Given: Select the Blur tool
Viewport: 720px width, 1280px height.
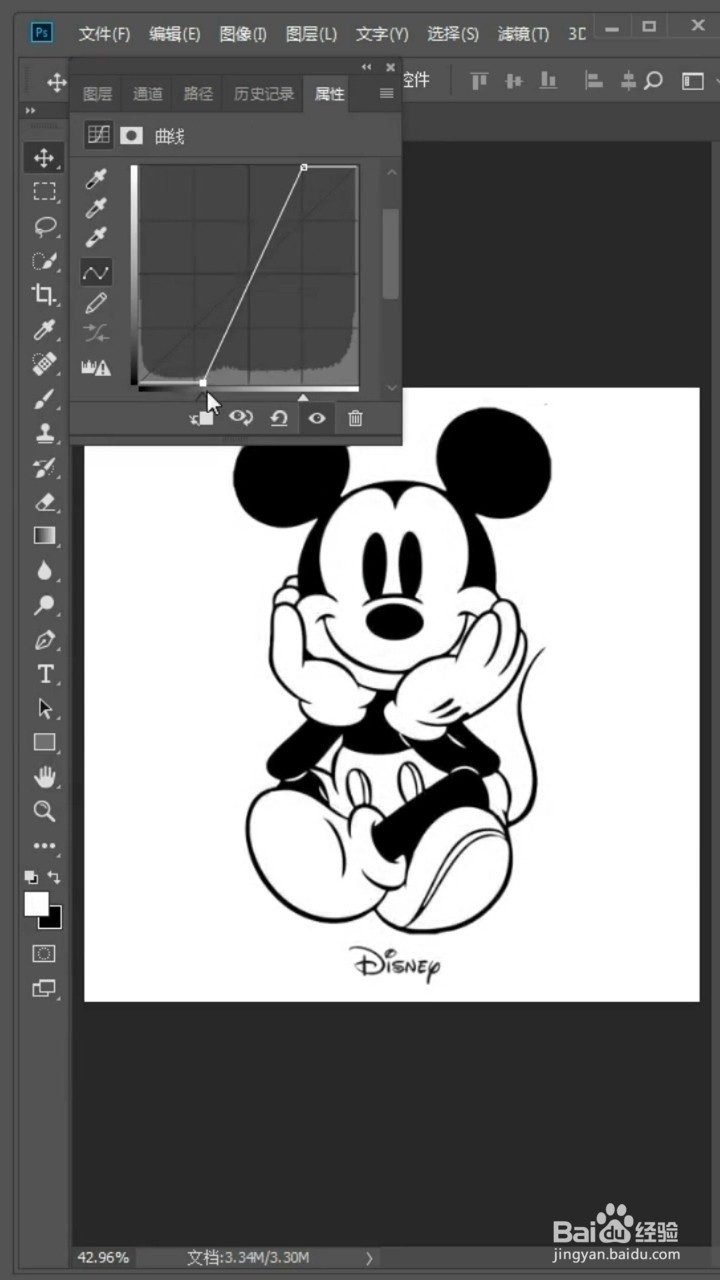Looking at the screenshot, I should 44,571.
